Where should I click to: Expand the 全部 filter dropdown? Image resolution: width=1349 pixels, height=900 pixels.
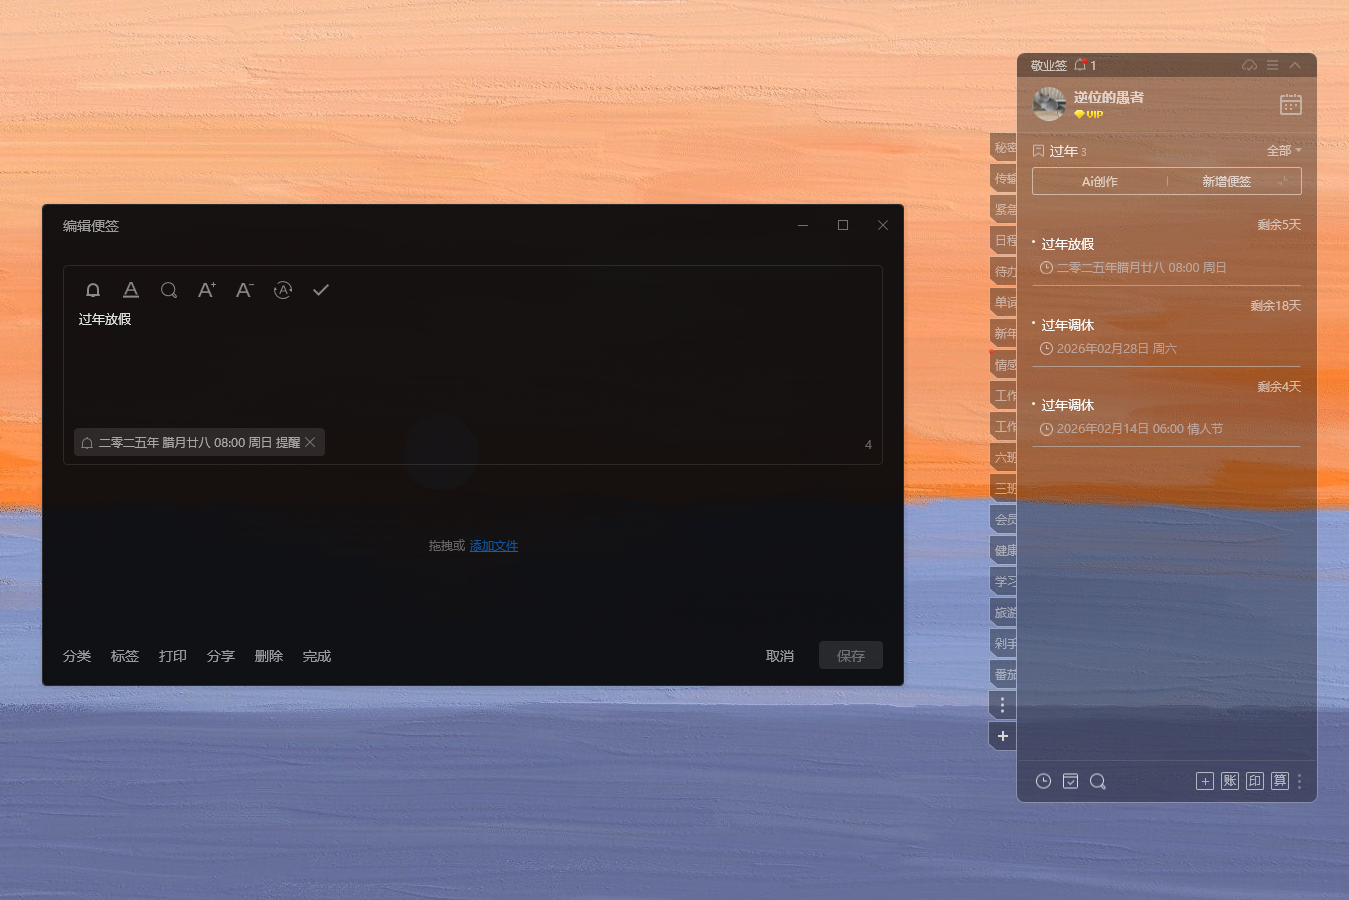click(1284, 151)
